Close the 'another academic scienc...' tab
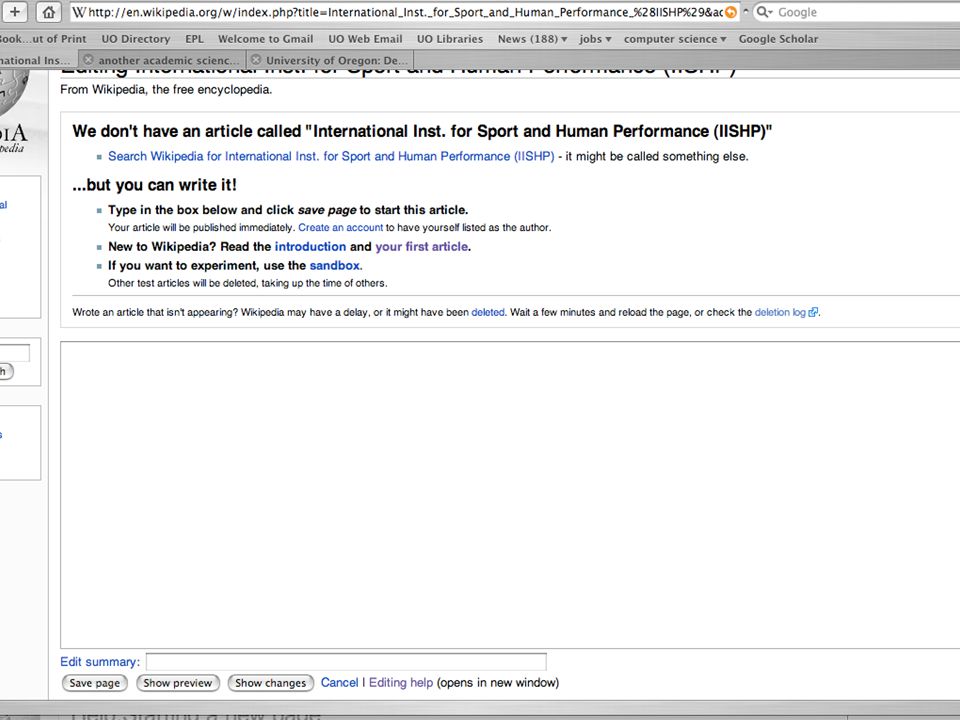This screenshot has height=720, width=960. coord(88,59)
